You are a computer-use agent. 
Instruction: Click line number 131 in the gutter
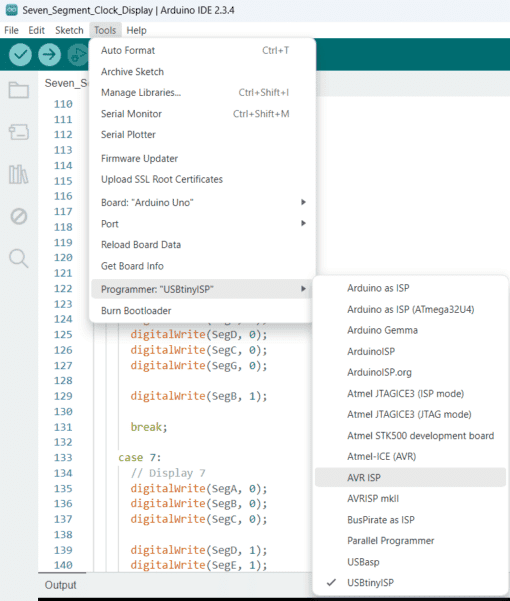click(63, 427)
